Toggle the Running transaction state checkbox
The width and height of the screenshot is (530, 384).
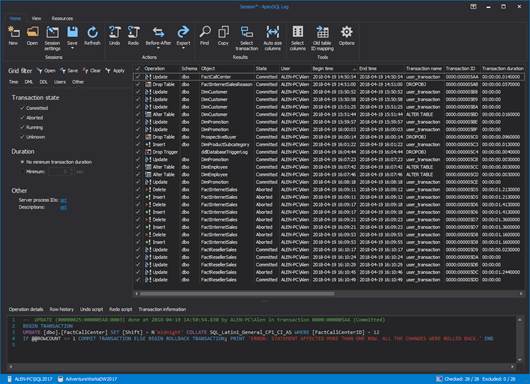pyautogui.click(x=22, y=127)
